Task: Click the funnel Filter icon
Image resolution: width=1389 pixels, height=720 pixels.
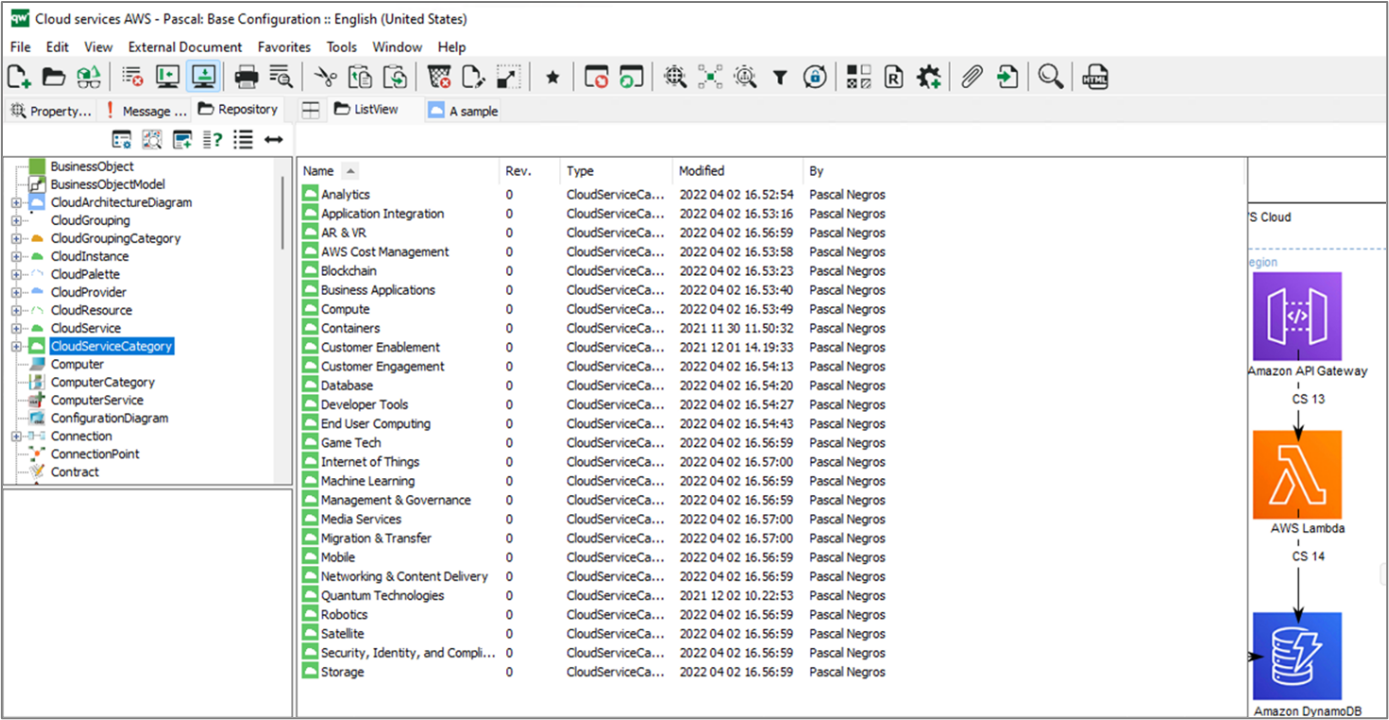Action: [780, 77]
